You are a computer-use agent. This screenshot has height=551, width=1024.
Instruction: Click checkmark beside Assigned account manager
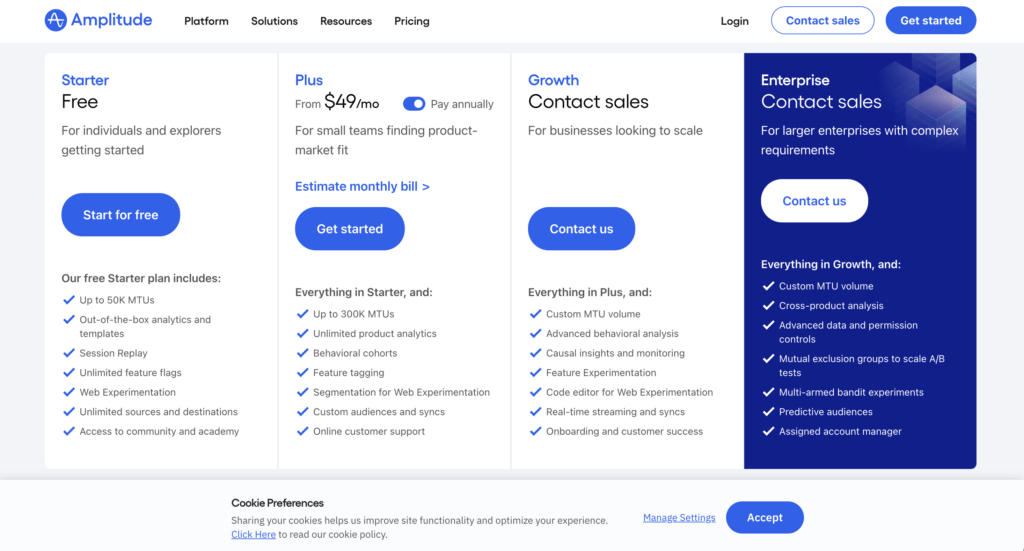tap(769, 431)
